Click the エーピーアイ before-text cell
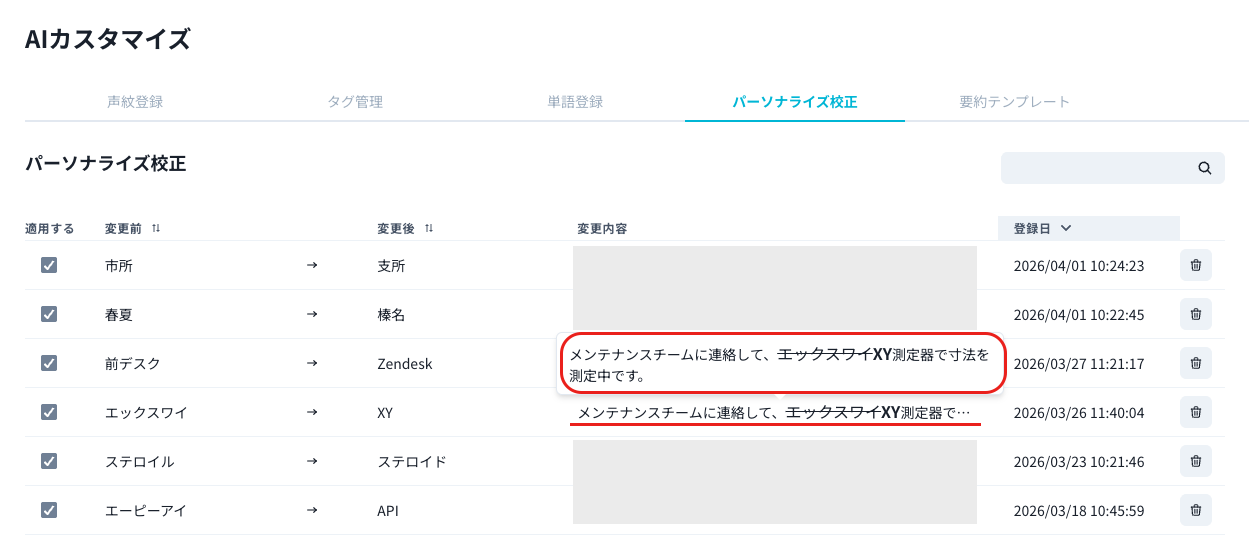This screenshot has width=1249, height=537. click(x=146, y=510)
